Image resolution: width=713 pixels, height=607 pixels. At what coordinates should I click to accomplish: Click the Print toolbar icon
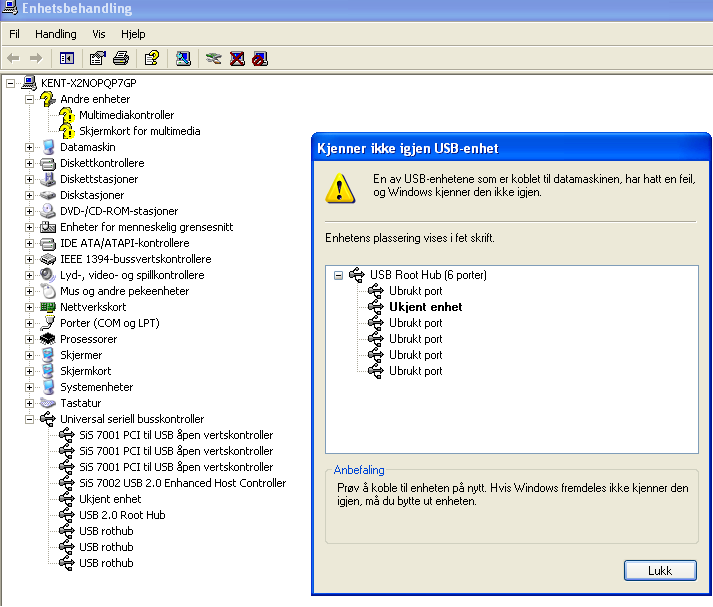coord(121,58)
